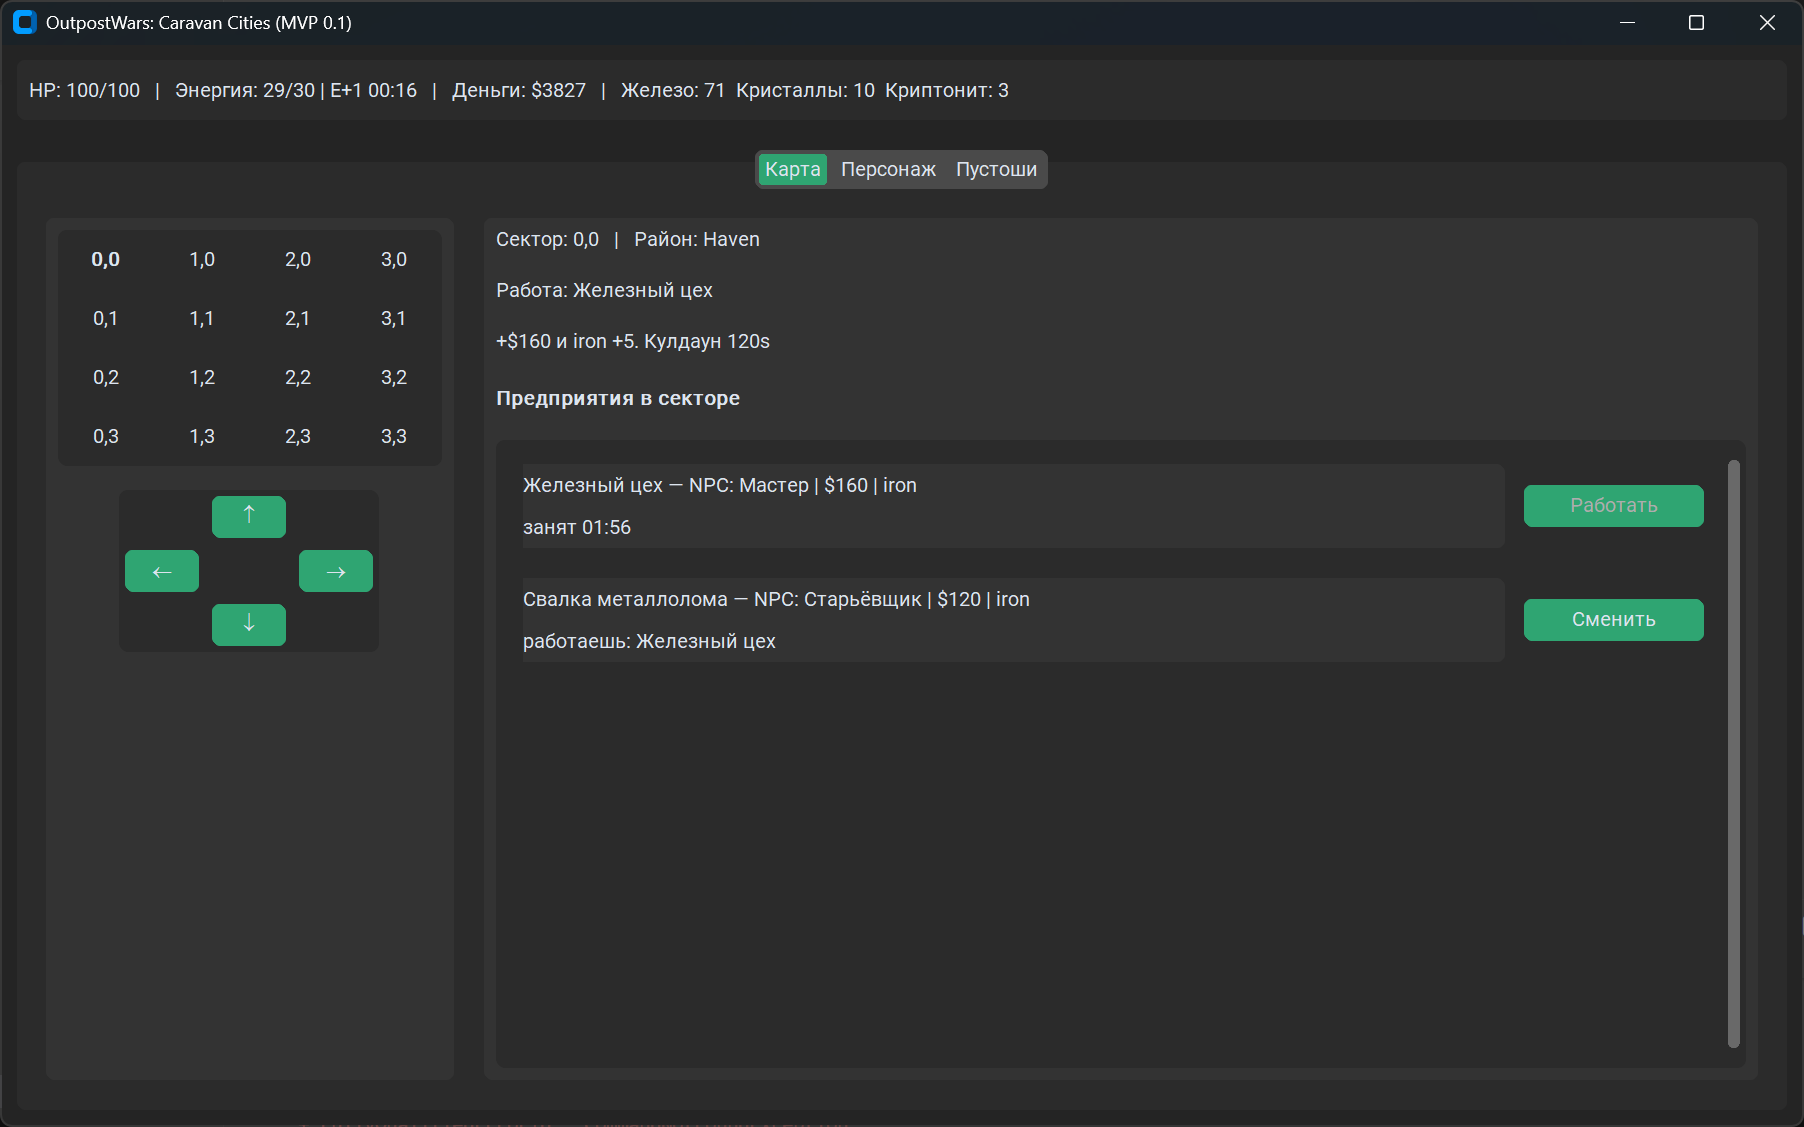Click the Свалка металлолома enterprise row
1804x1127 pixels.
click(1012, 620)
